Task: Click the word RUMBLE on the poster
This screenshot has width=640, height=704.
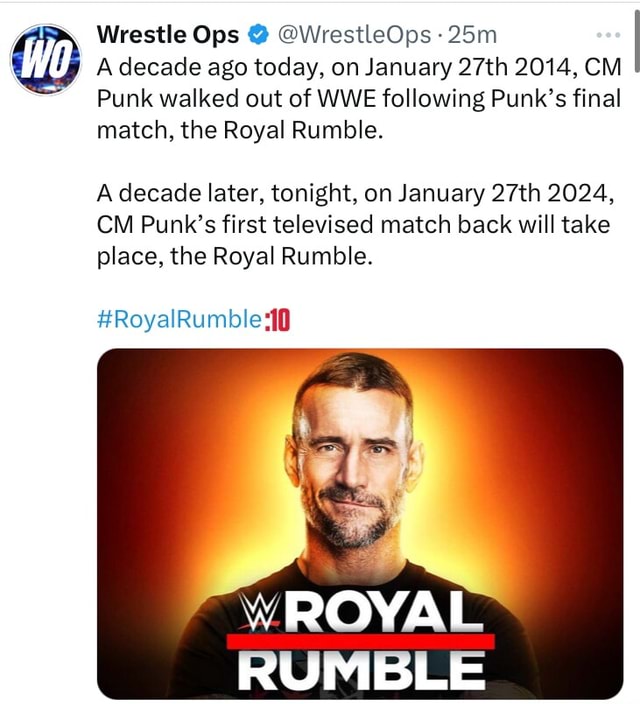Action: pyautogui.click(x=361, y=670)
